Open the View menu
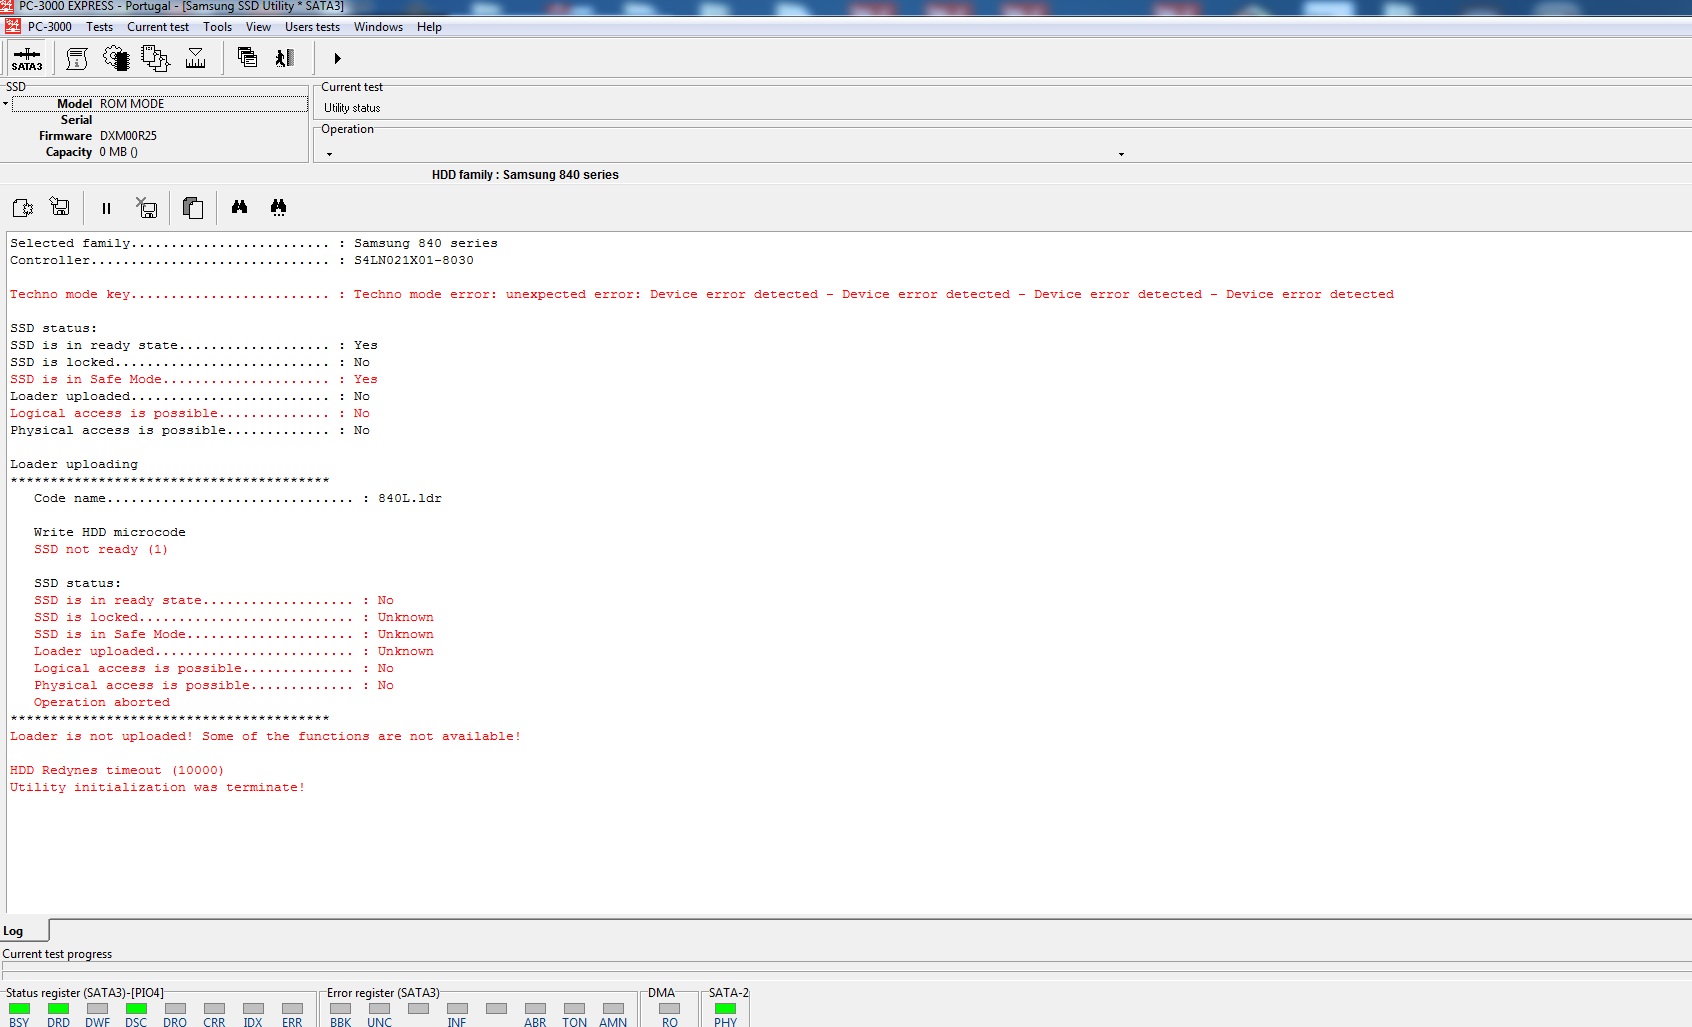Image resolution: width=1692 pixels, height=1027 pixels. (x=258, y=27)
